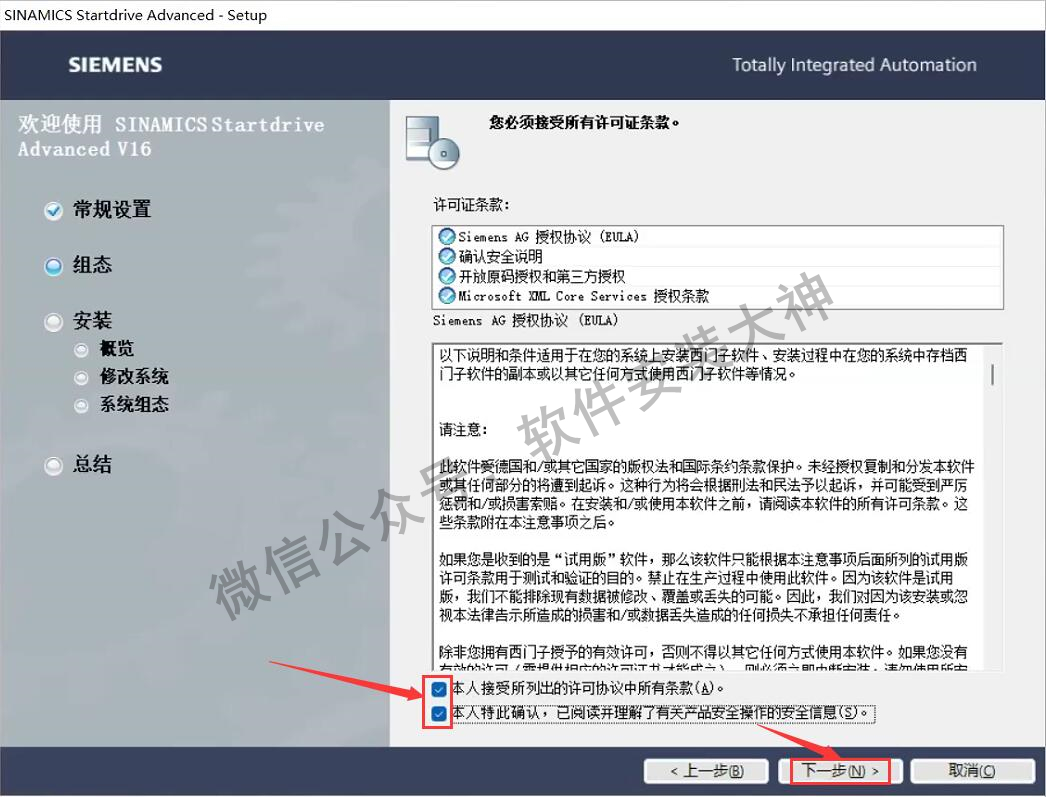Screen dimensions: 1046x797
Task: Select 安装 step in sidebar
Action: click(x=92, y=321)
